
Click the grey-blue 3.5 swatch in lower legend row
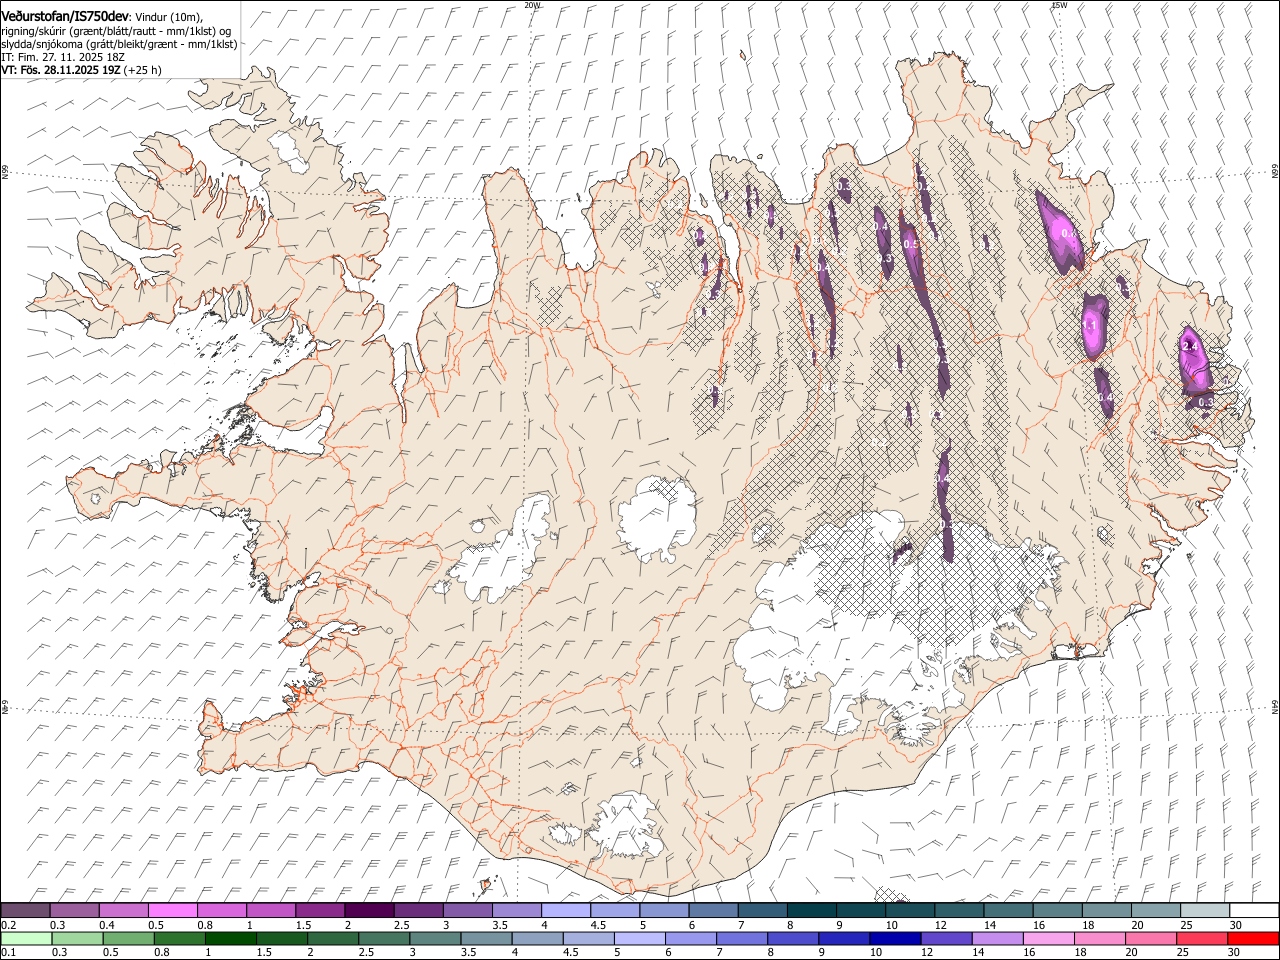point(487,939)
